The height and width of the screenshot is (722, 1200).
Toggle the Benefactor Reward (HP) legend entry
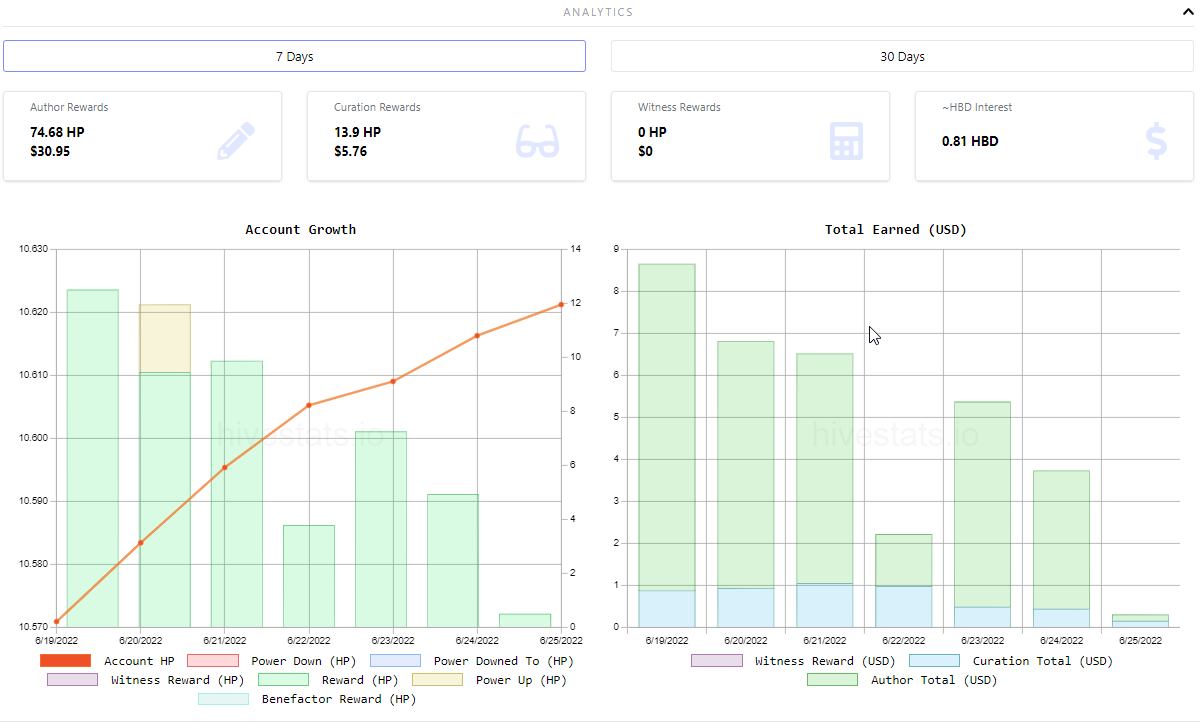(x=307, y=699)
